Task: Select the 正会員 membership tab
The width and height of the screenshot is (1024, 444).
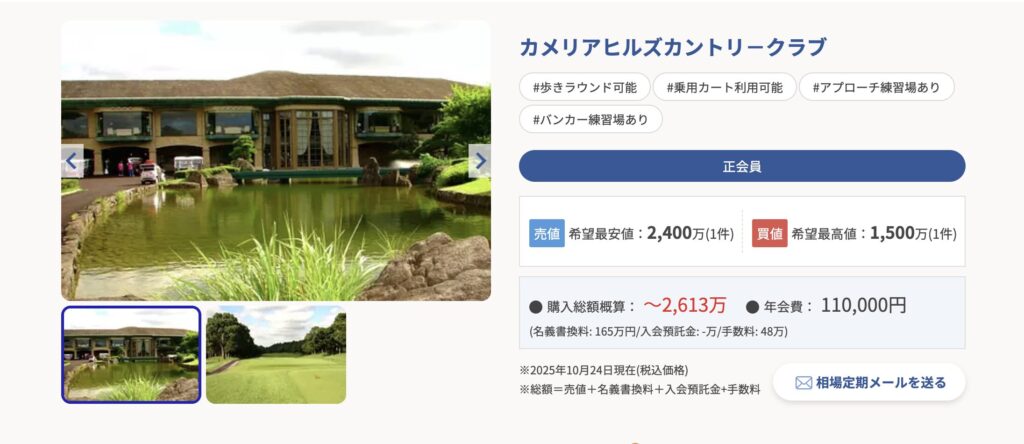Action: 742,166
